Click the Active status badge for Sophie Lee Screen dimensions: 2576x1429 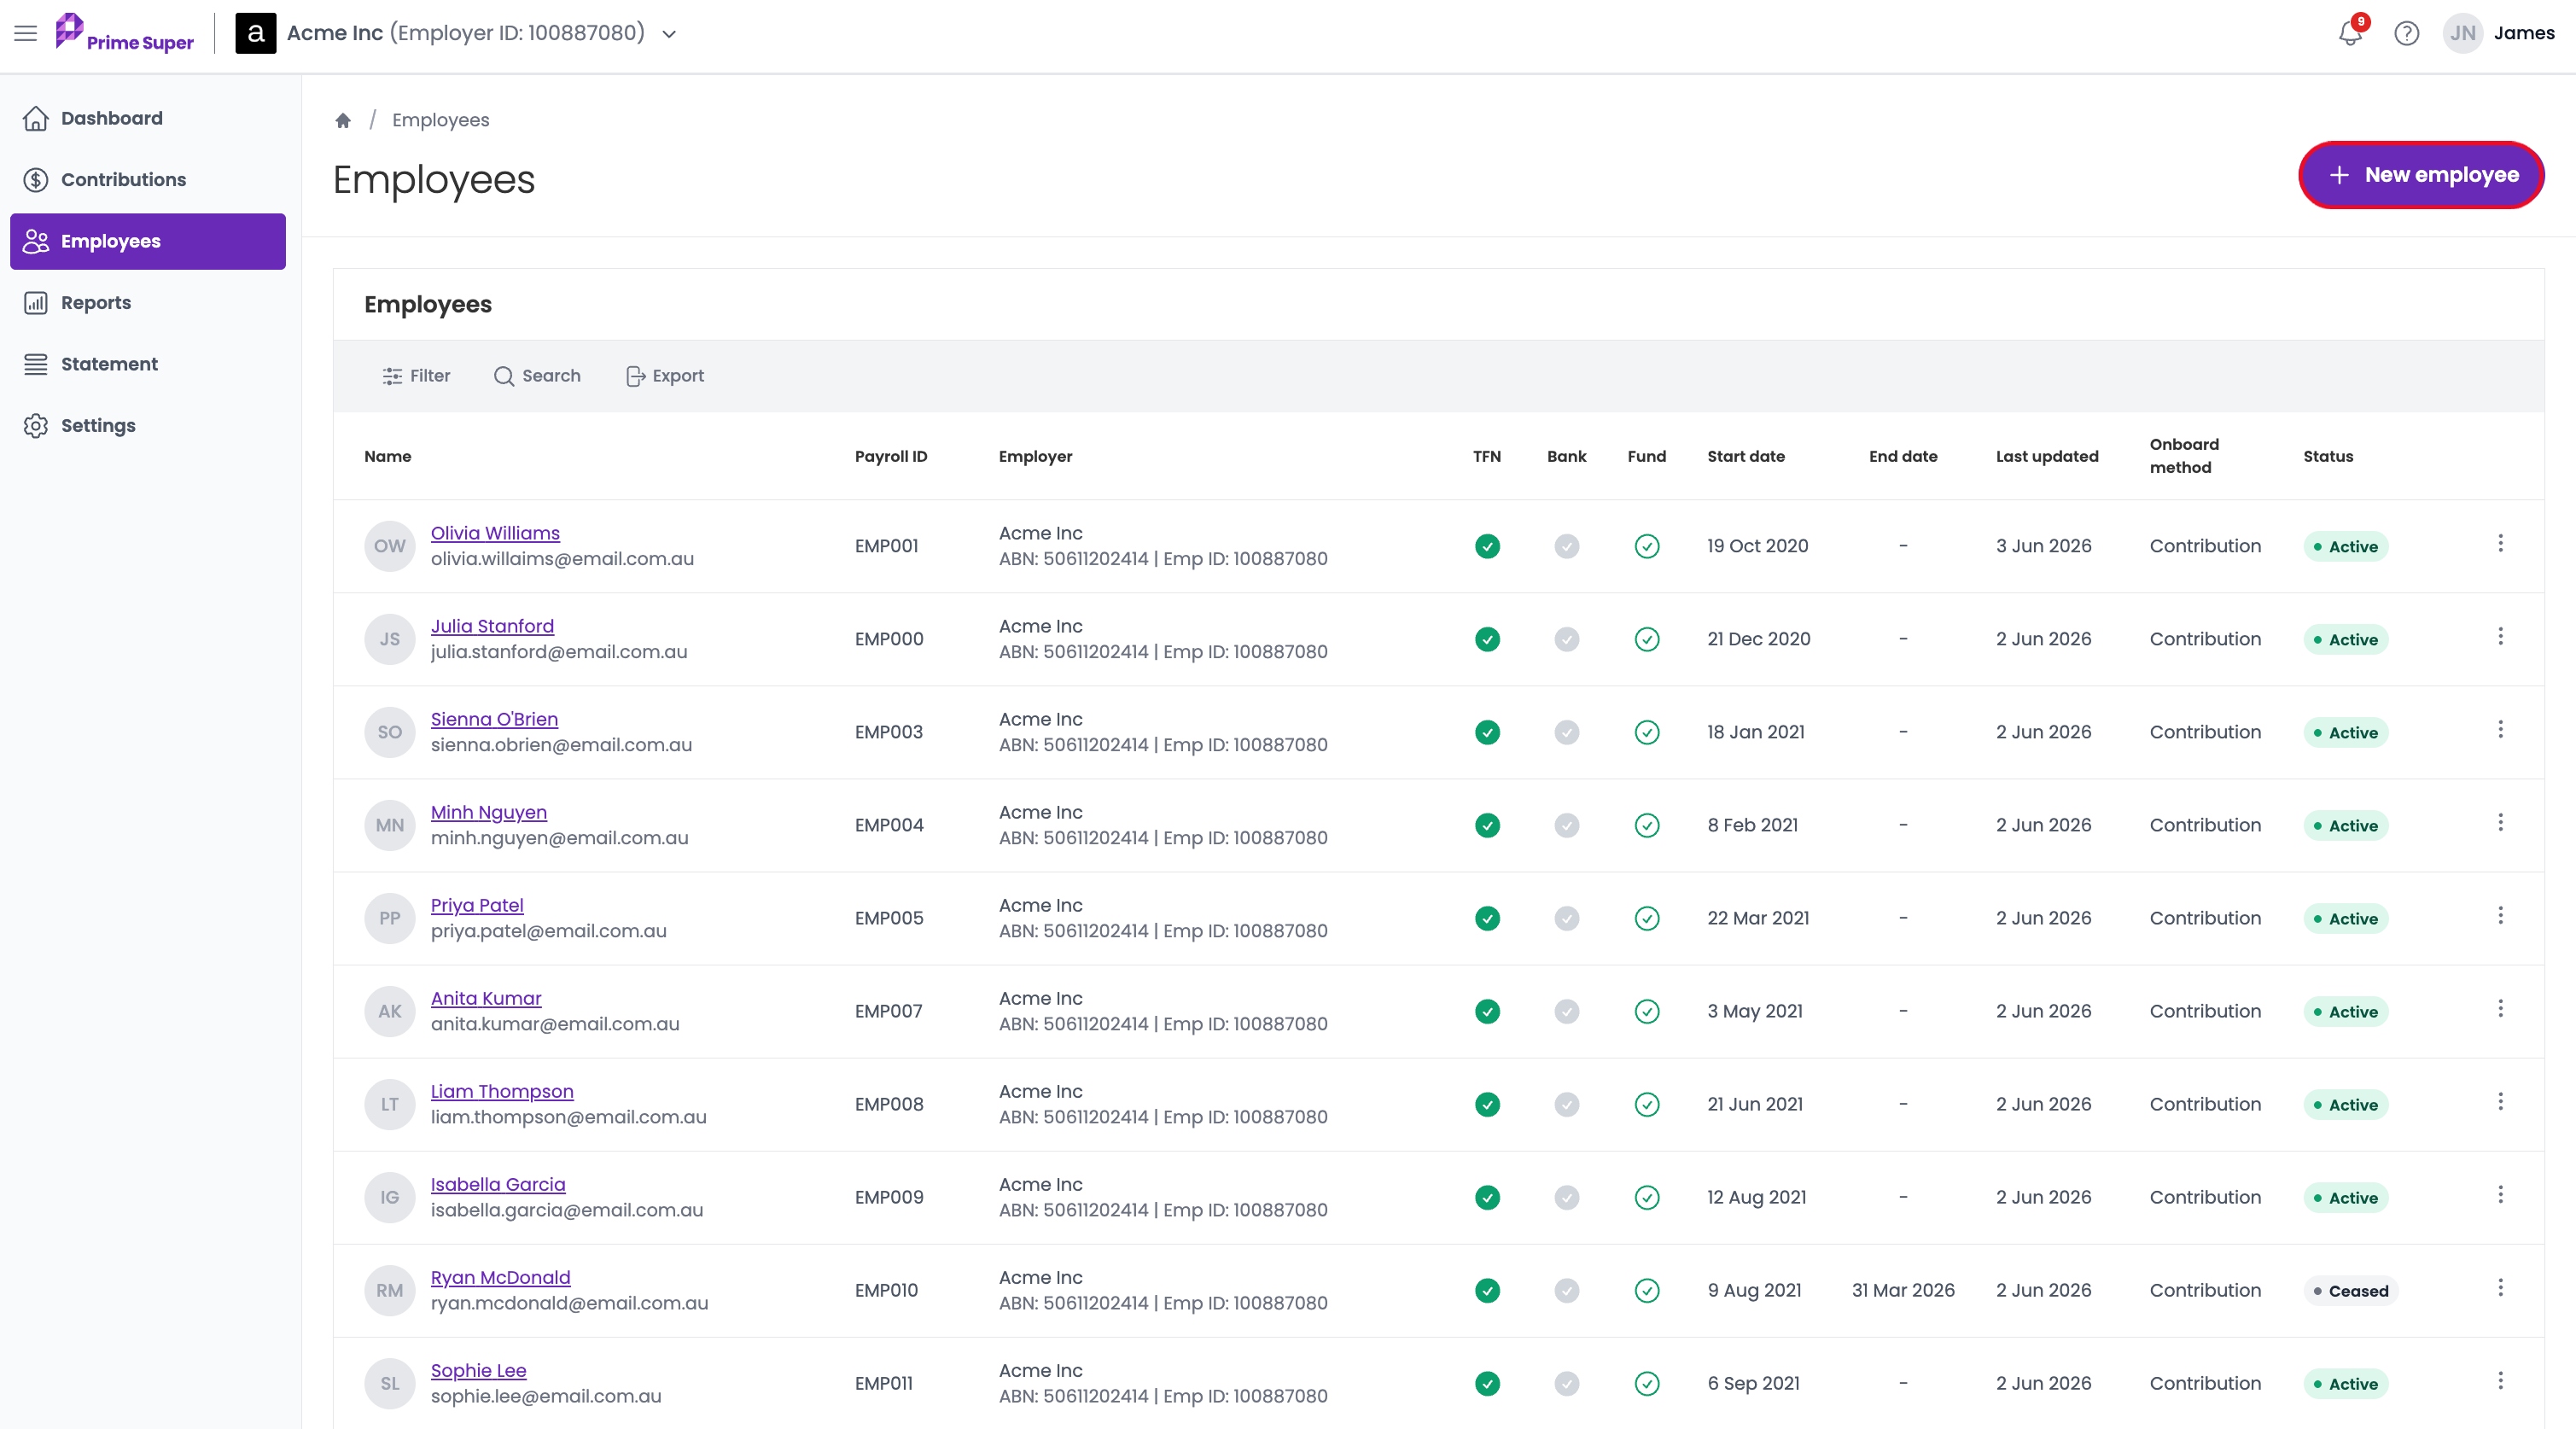(2345, 1383)
